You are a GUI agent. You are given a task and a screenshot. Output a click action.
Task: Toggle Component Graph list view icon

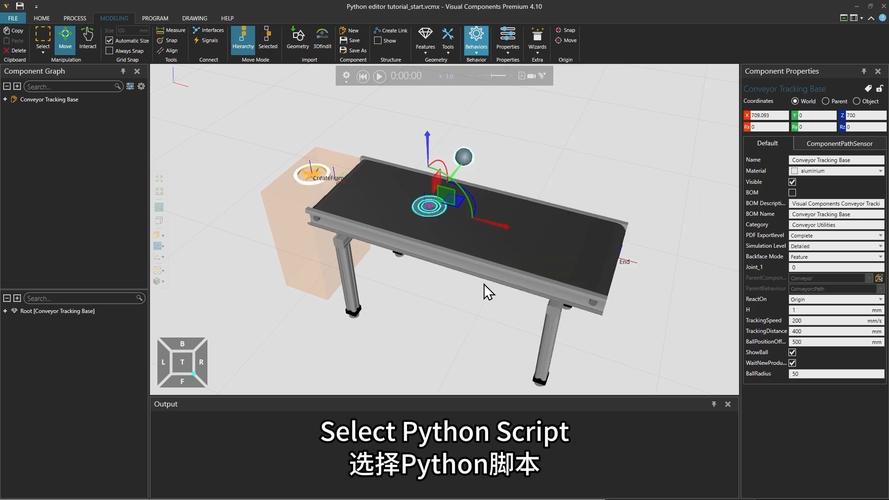(x=130, y=86)
